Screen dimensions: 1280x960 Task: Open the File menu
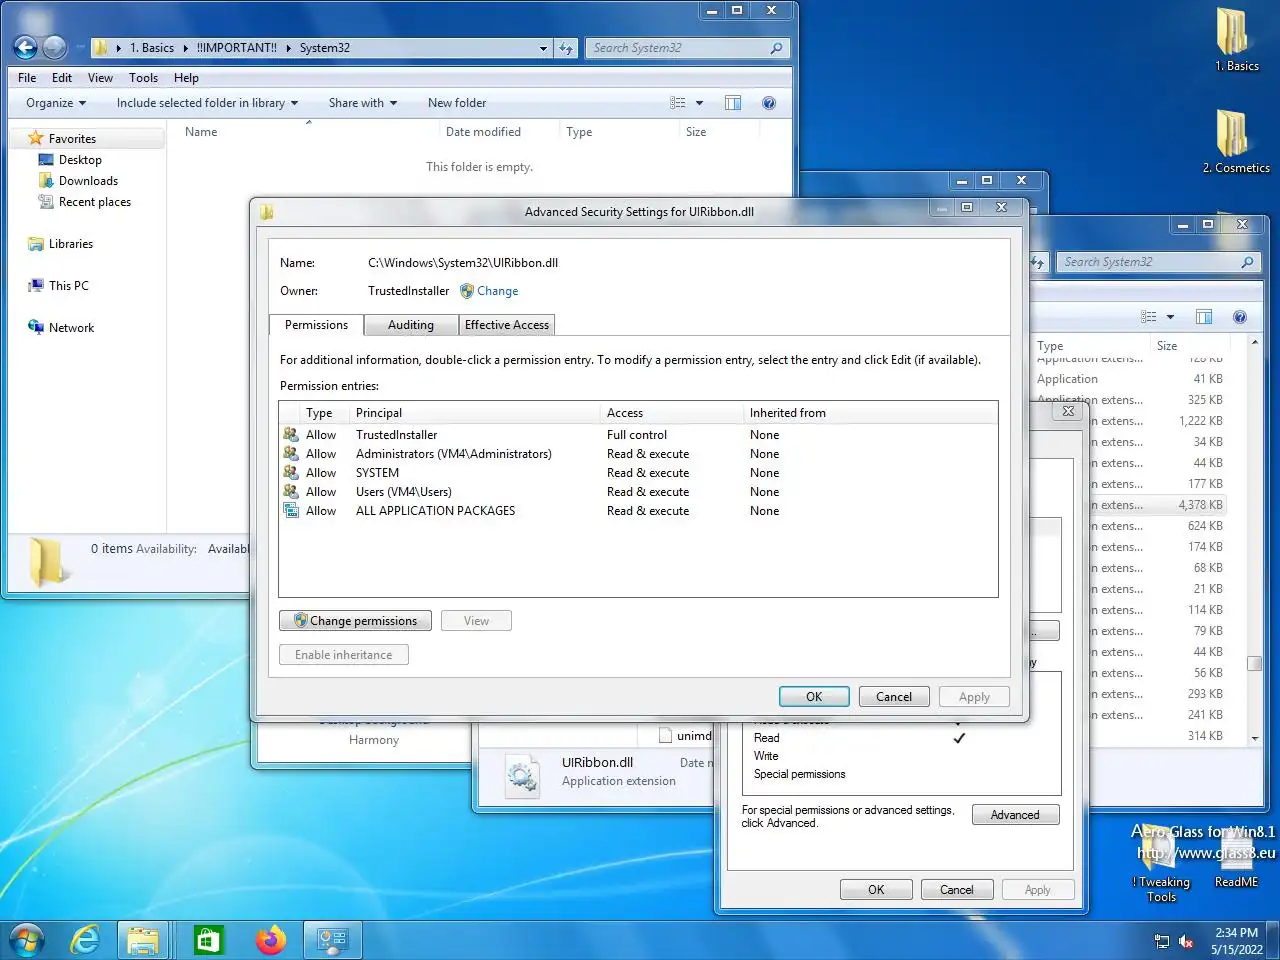tap(27, 78)
